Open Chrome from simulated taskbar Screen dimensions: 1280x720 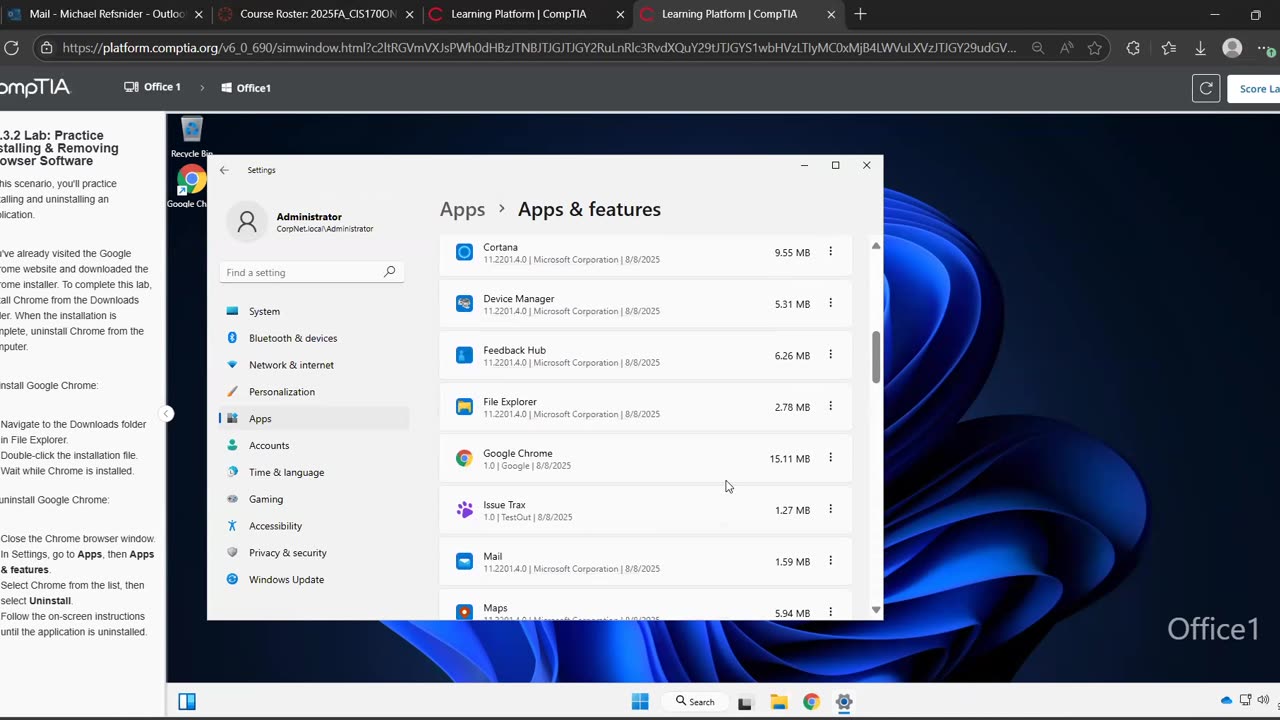coord(811,702)
